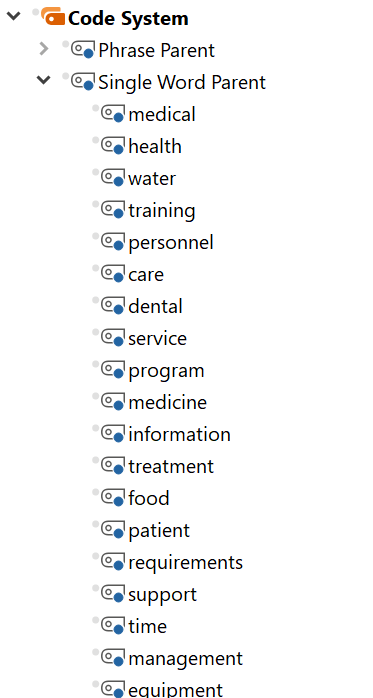Image resolution: width=373 pixels, height=698 pixels.
Task: Click the Phrase Parent code icon
Action: click(x=83, y=49)
